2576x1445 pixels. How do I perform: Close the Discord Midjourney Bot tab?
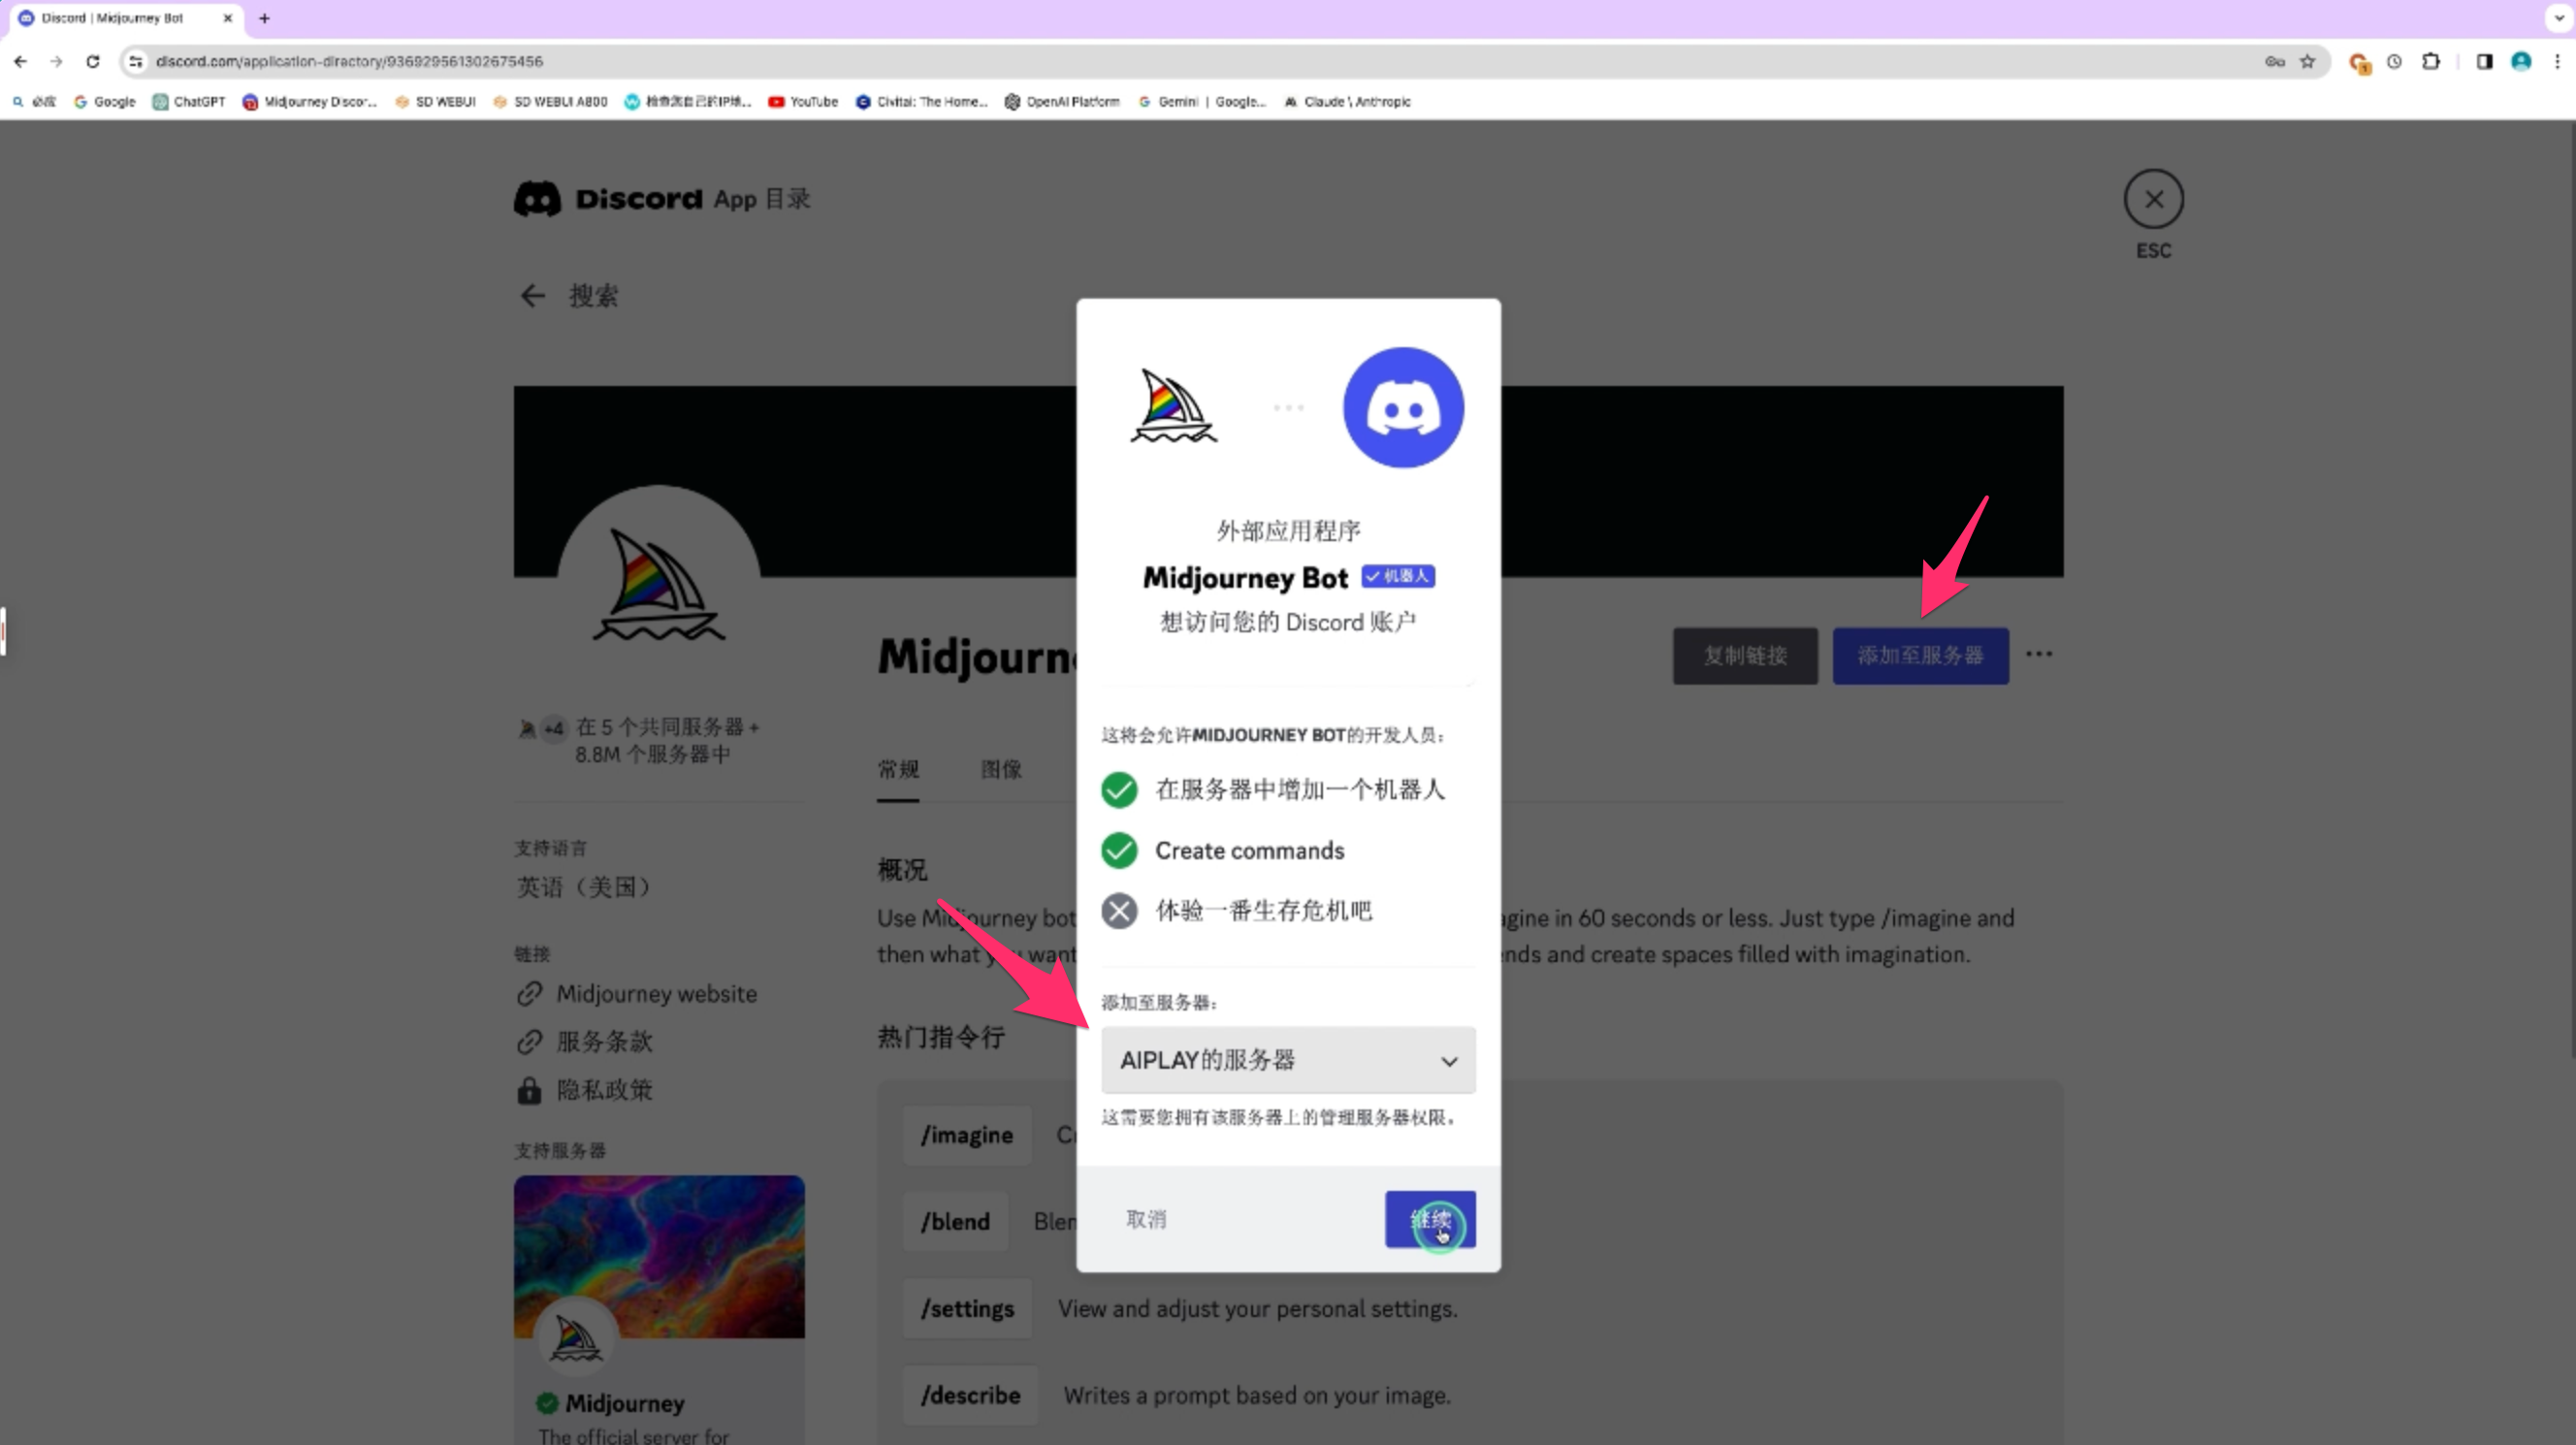click(227, 18)
